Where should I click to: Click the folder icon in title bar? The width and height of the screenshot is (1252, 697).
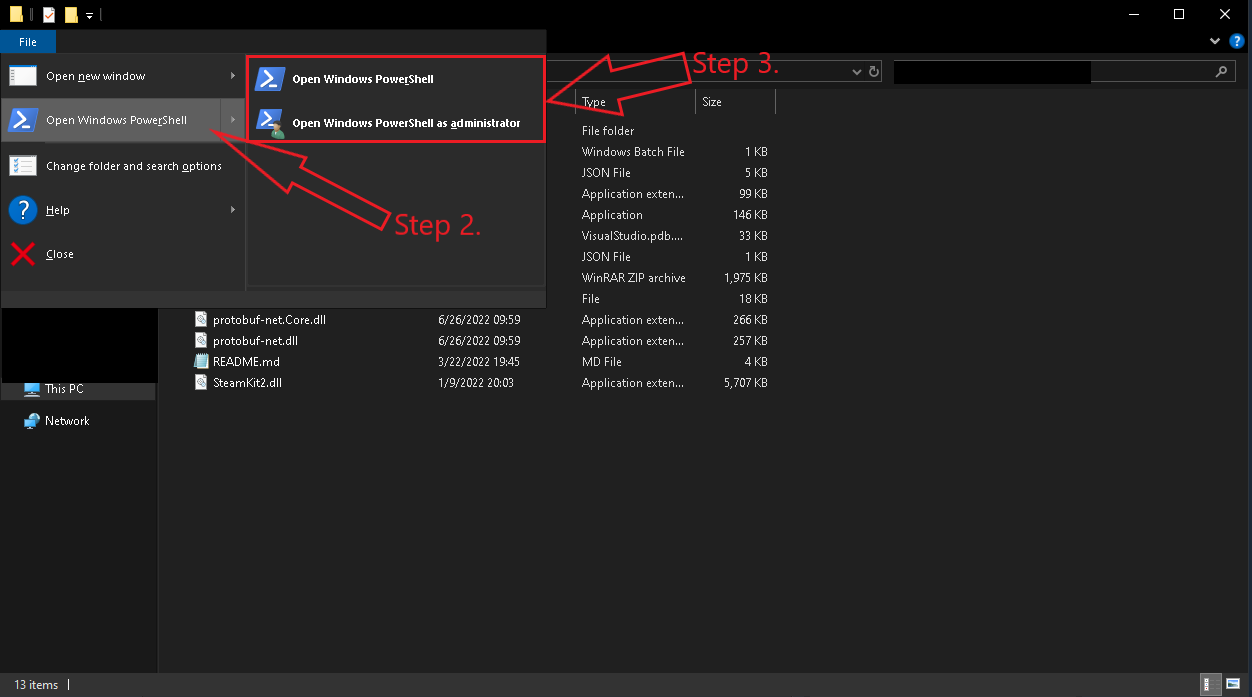click(x=16, y=14)
